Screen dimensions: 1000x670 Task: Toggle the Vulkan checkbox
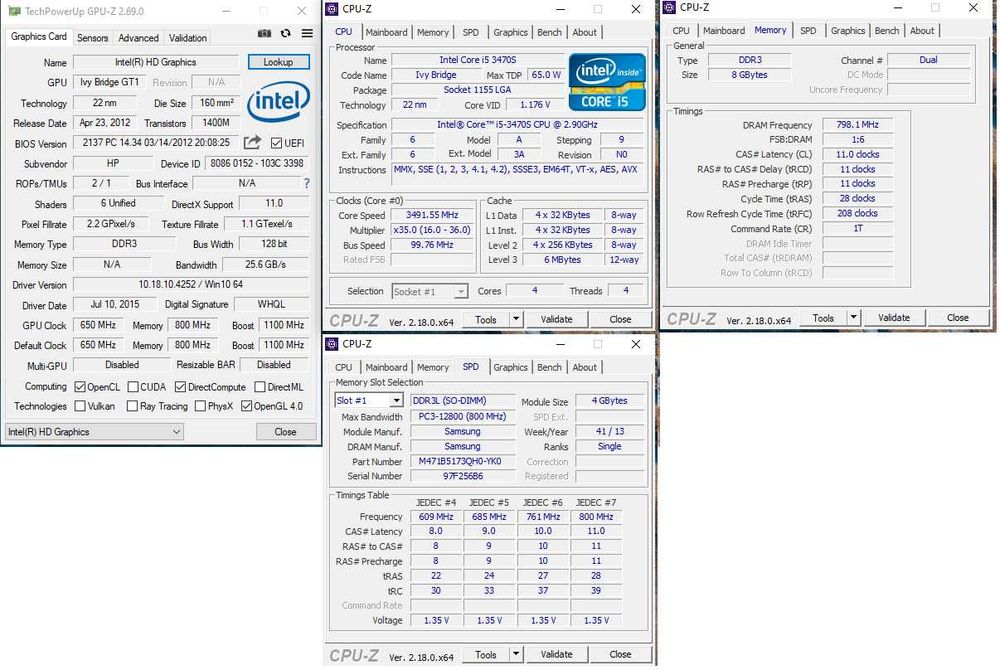[80, 406]
